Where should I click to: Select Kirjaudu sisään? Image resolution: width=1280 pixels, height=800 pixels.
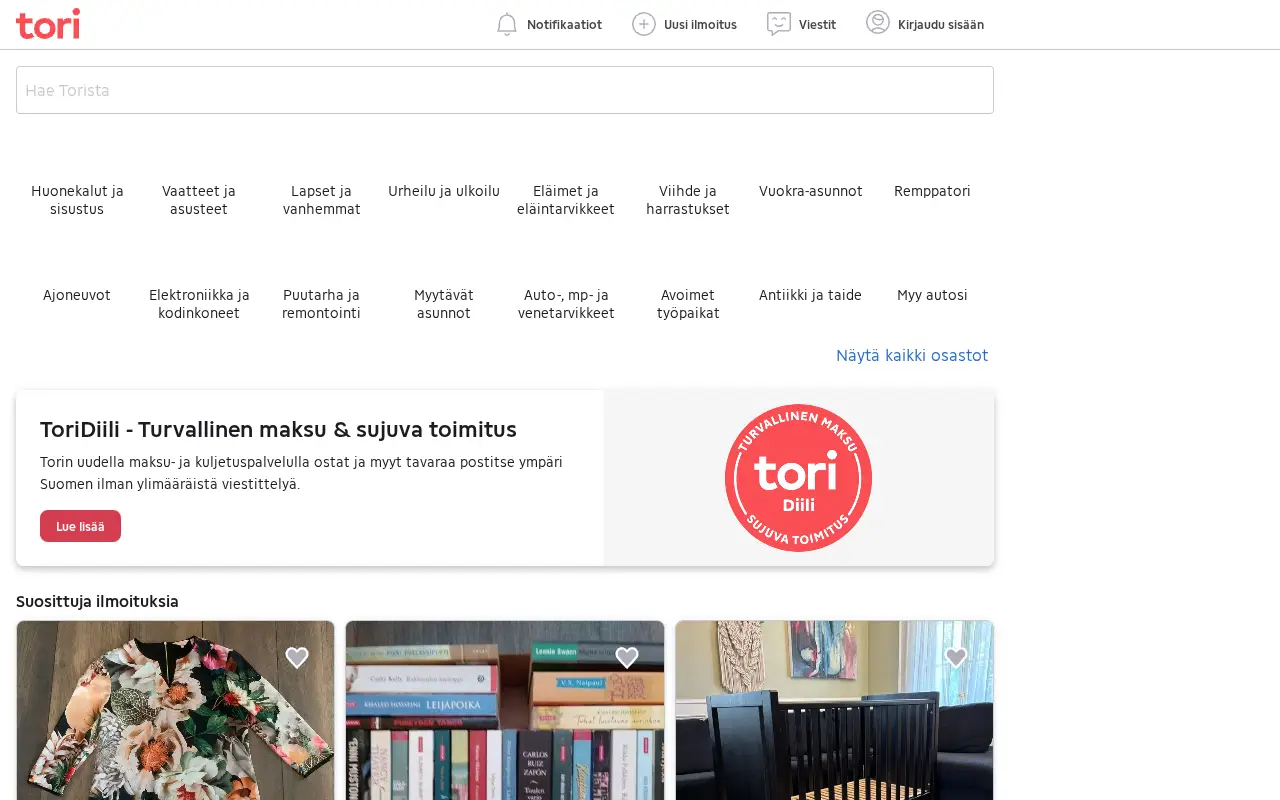click(x=925, y=24)
